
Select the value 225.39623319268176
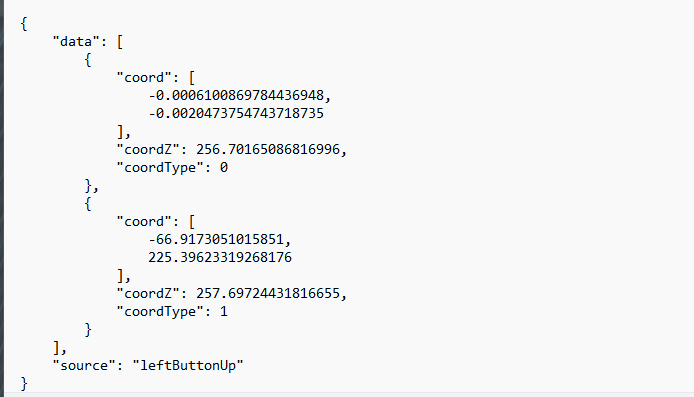coord(220,258)
